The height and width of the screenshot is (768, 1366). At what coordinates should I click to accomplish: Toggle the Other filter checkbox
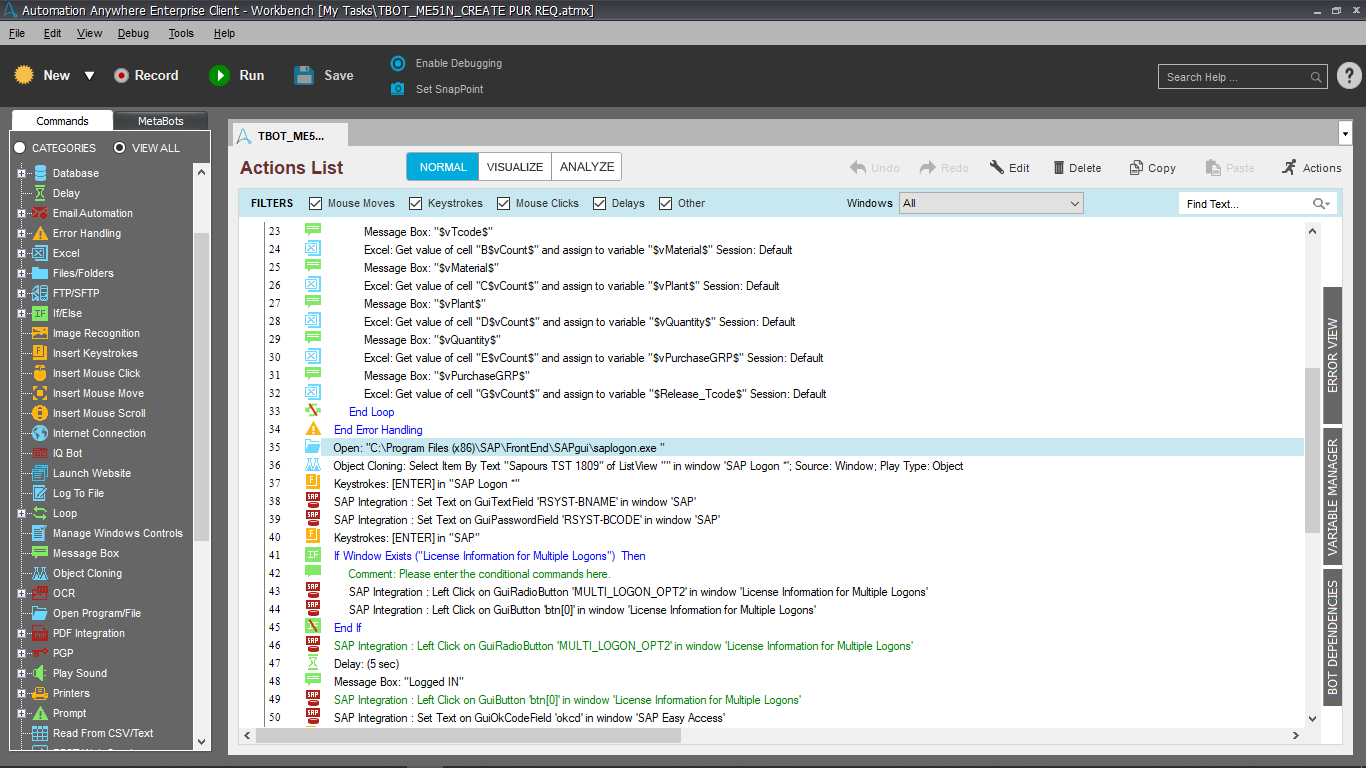(x=666, y=203)
